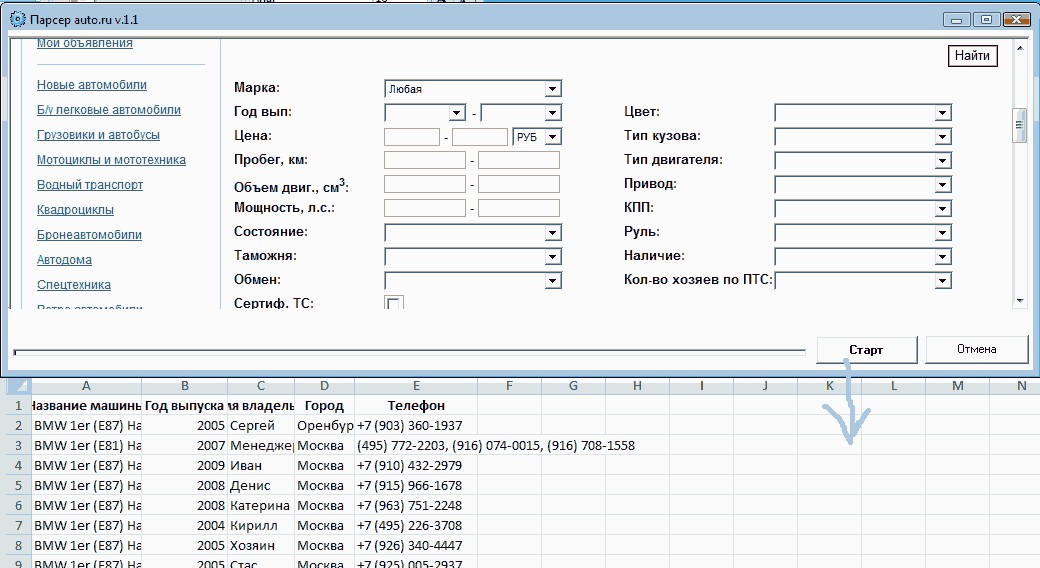
Task: Expand the Привод dropdown
Action: tap(942, 185)
